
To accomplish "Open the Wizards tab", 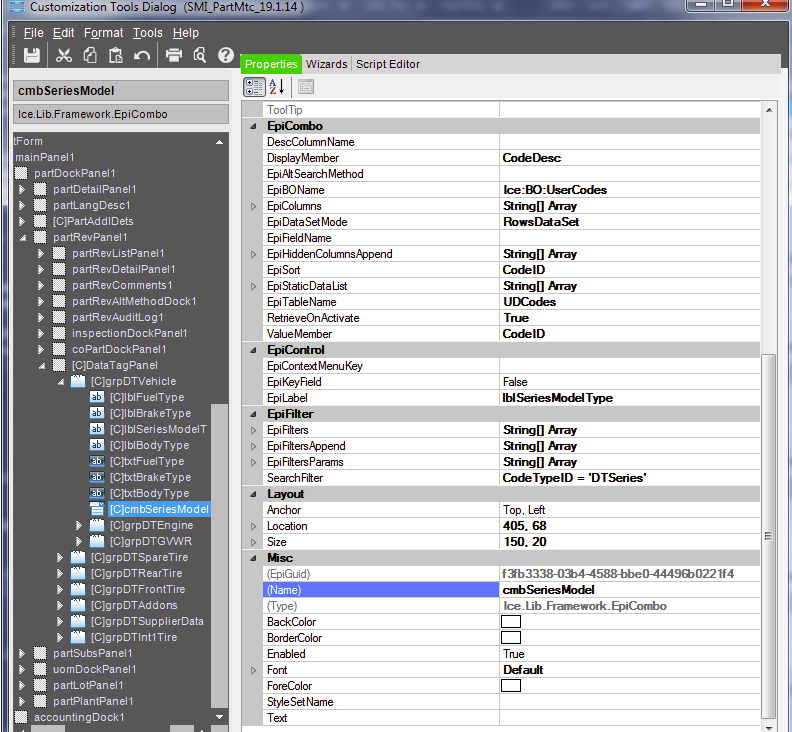I will click(326, 64).
